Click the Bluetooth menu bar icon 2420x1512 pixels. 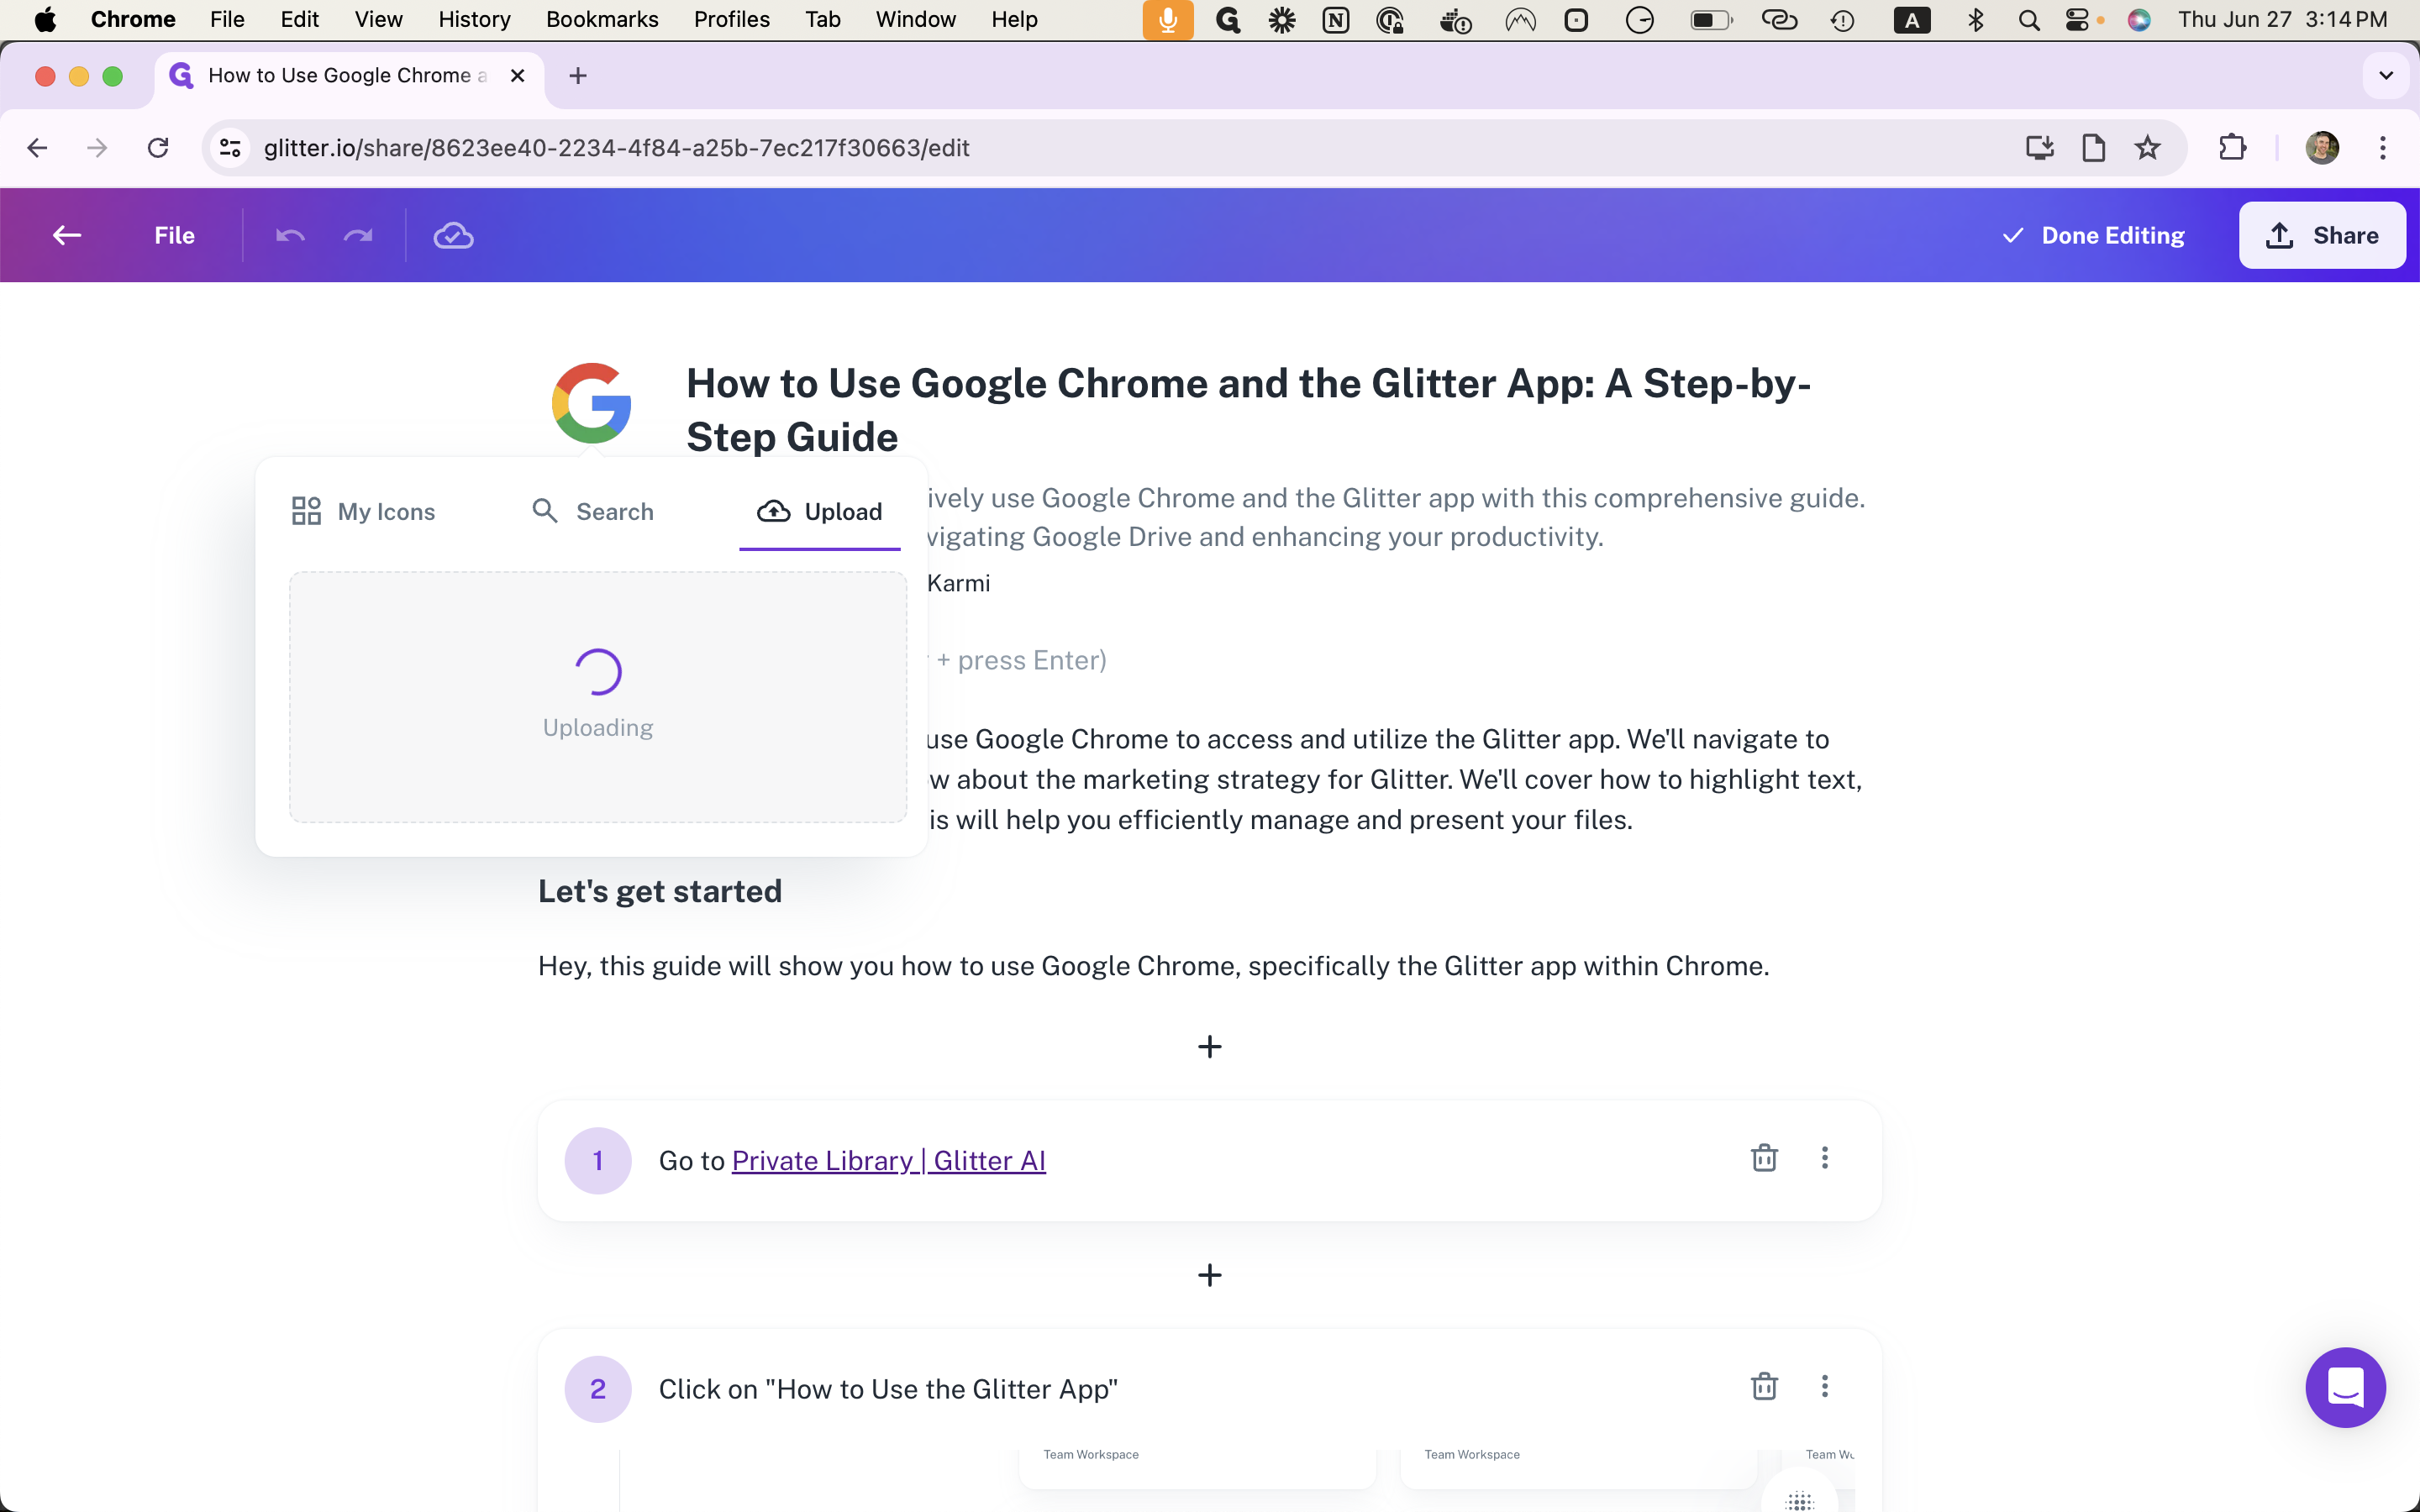1975,19
